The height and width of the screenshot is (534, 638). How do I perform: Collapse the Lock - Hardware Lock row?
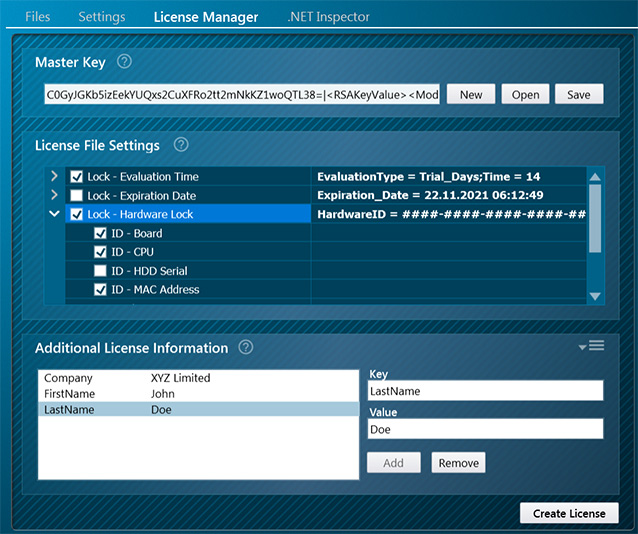point(54,214)
